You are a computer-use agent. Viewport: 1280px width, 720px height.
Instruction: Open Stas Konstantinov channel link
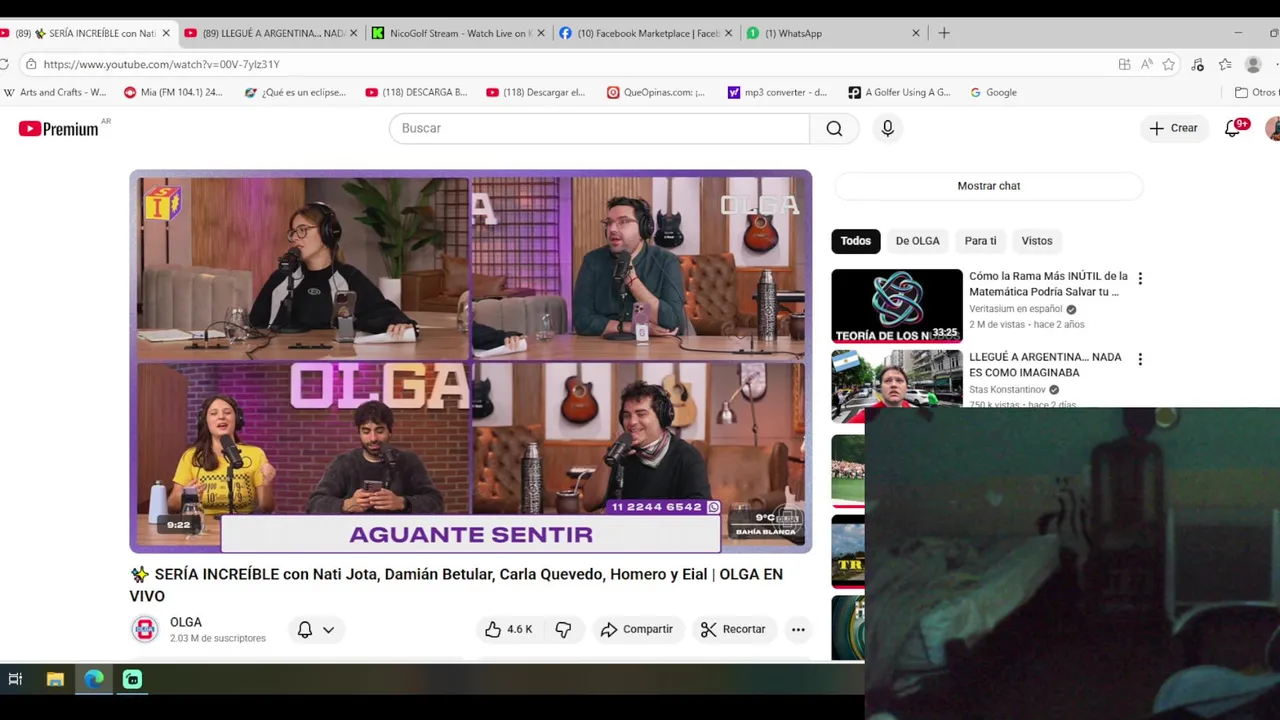click(x=1007, y=390)
